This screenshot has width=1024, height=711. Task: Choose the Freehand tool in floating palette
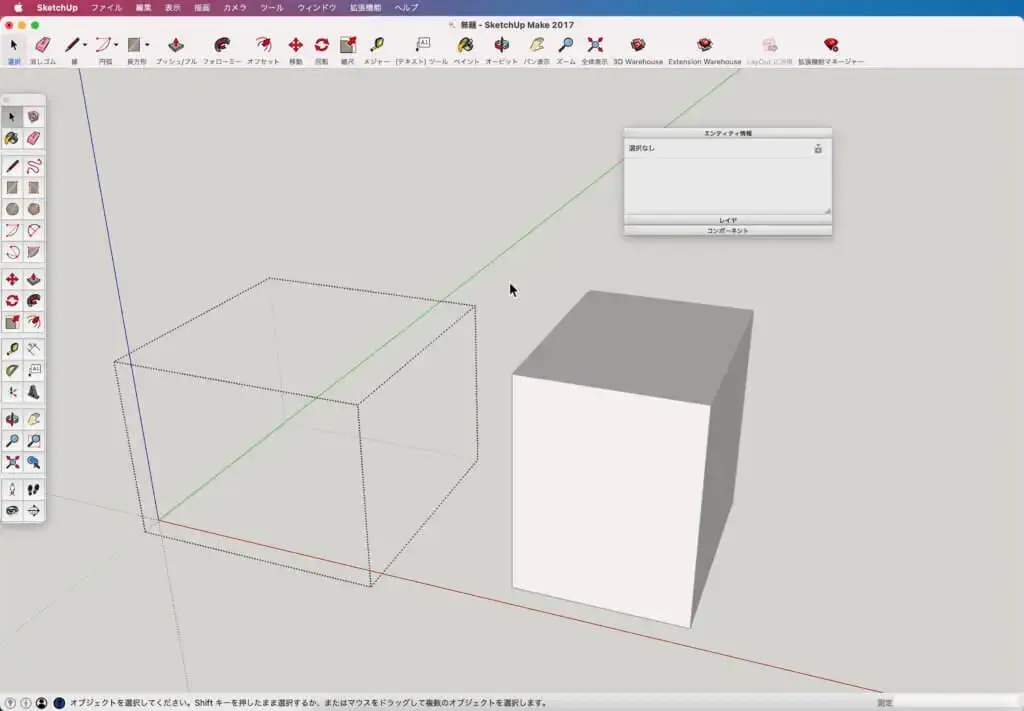pyautogui.click(x=33, y=166)
